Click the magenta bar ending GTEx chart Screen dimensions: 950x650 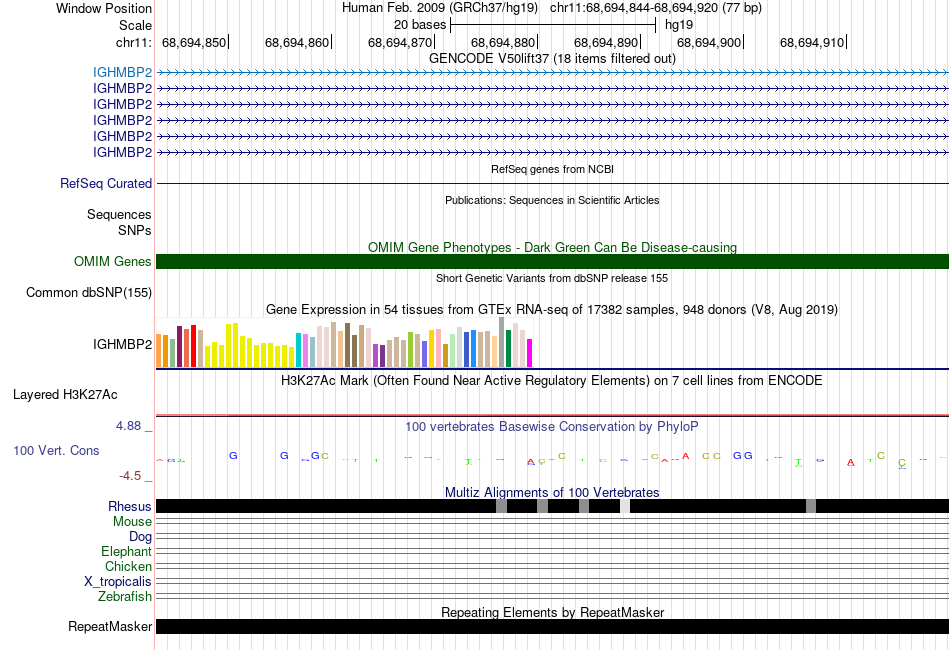(x=529, y=353)
